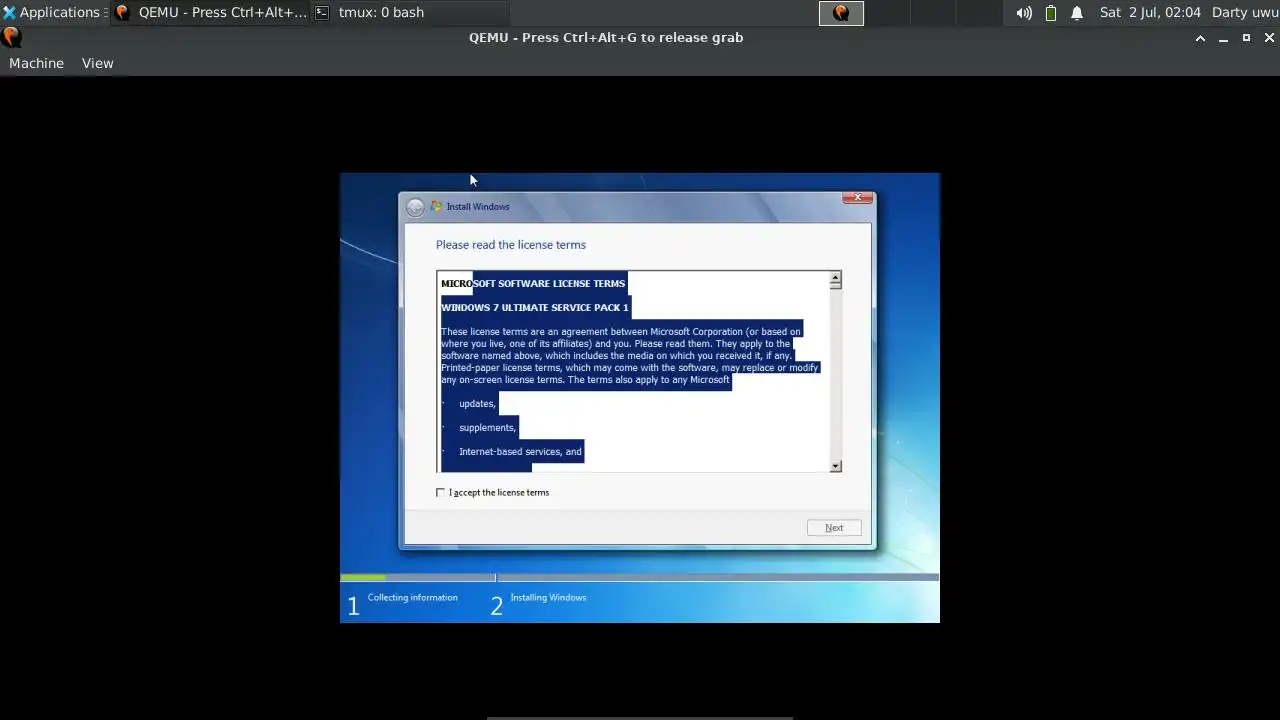
Task: Maximize the QEMU window
Action: [x=1246, y=38]
